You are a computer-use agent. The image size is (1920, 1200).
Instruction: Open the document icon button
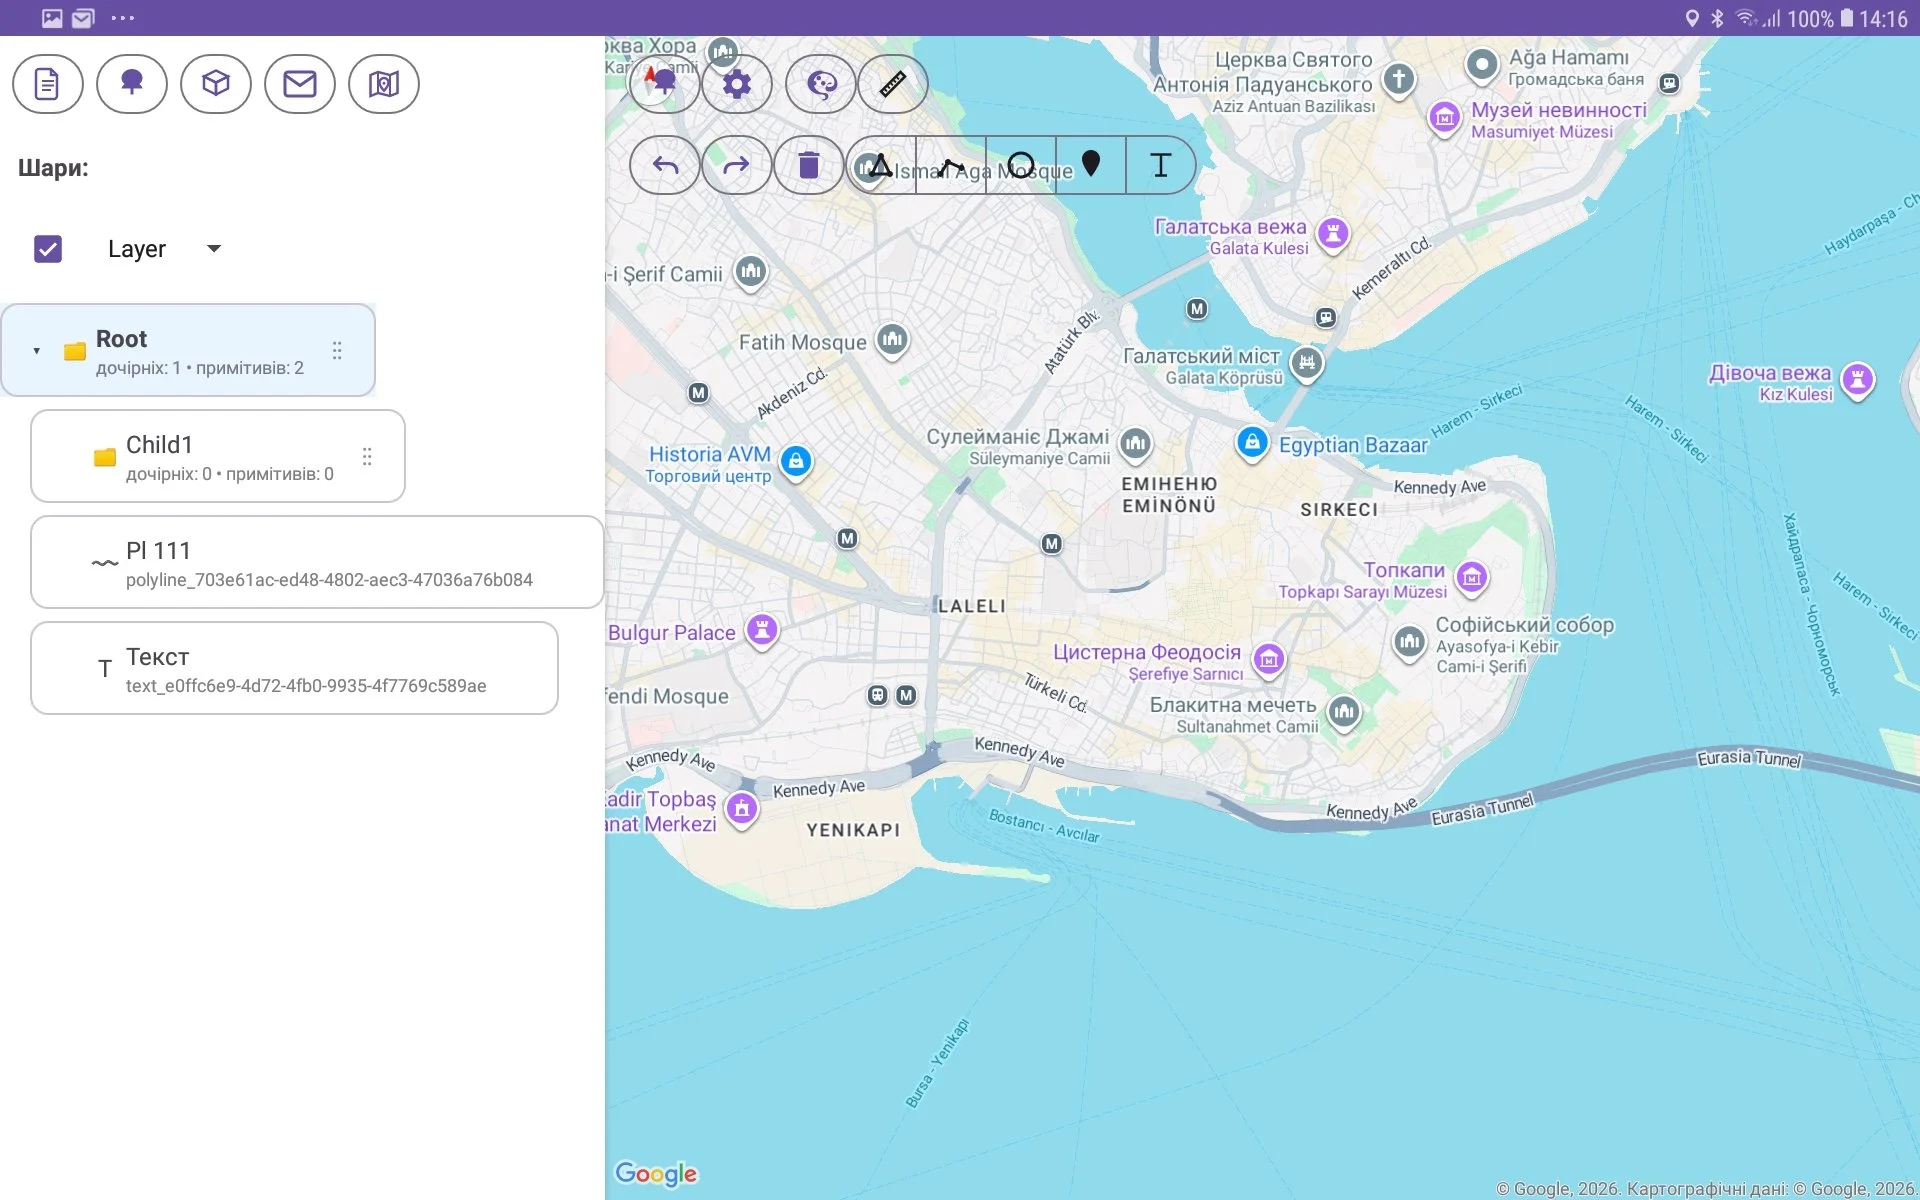pyautogui.click(x=47, y=84)
